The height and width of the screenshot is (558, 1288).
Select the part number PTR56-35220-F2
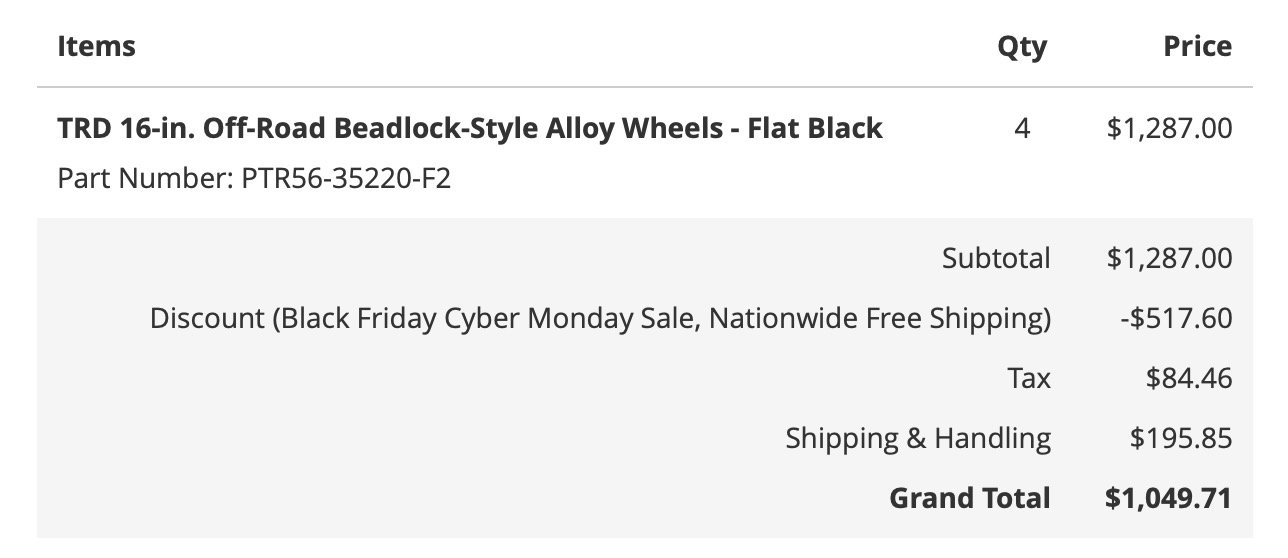click(346, 180)
